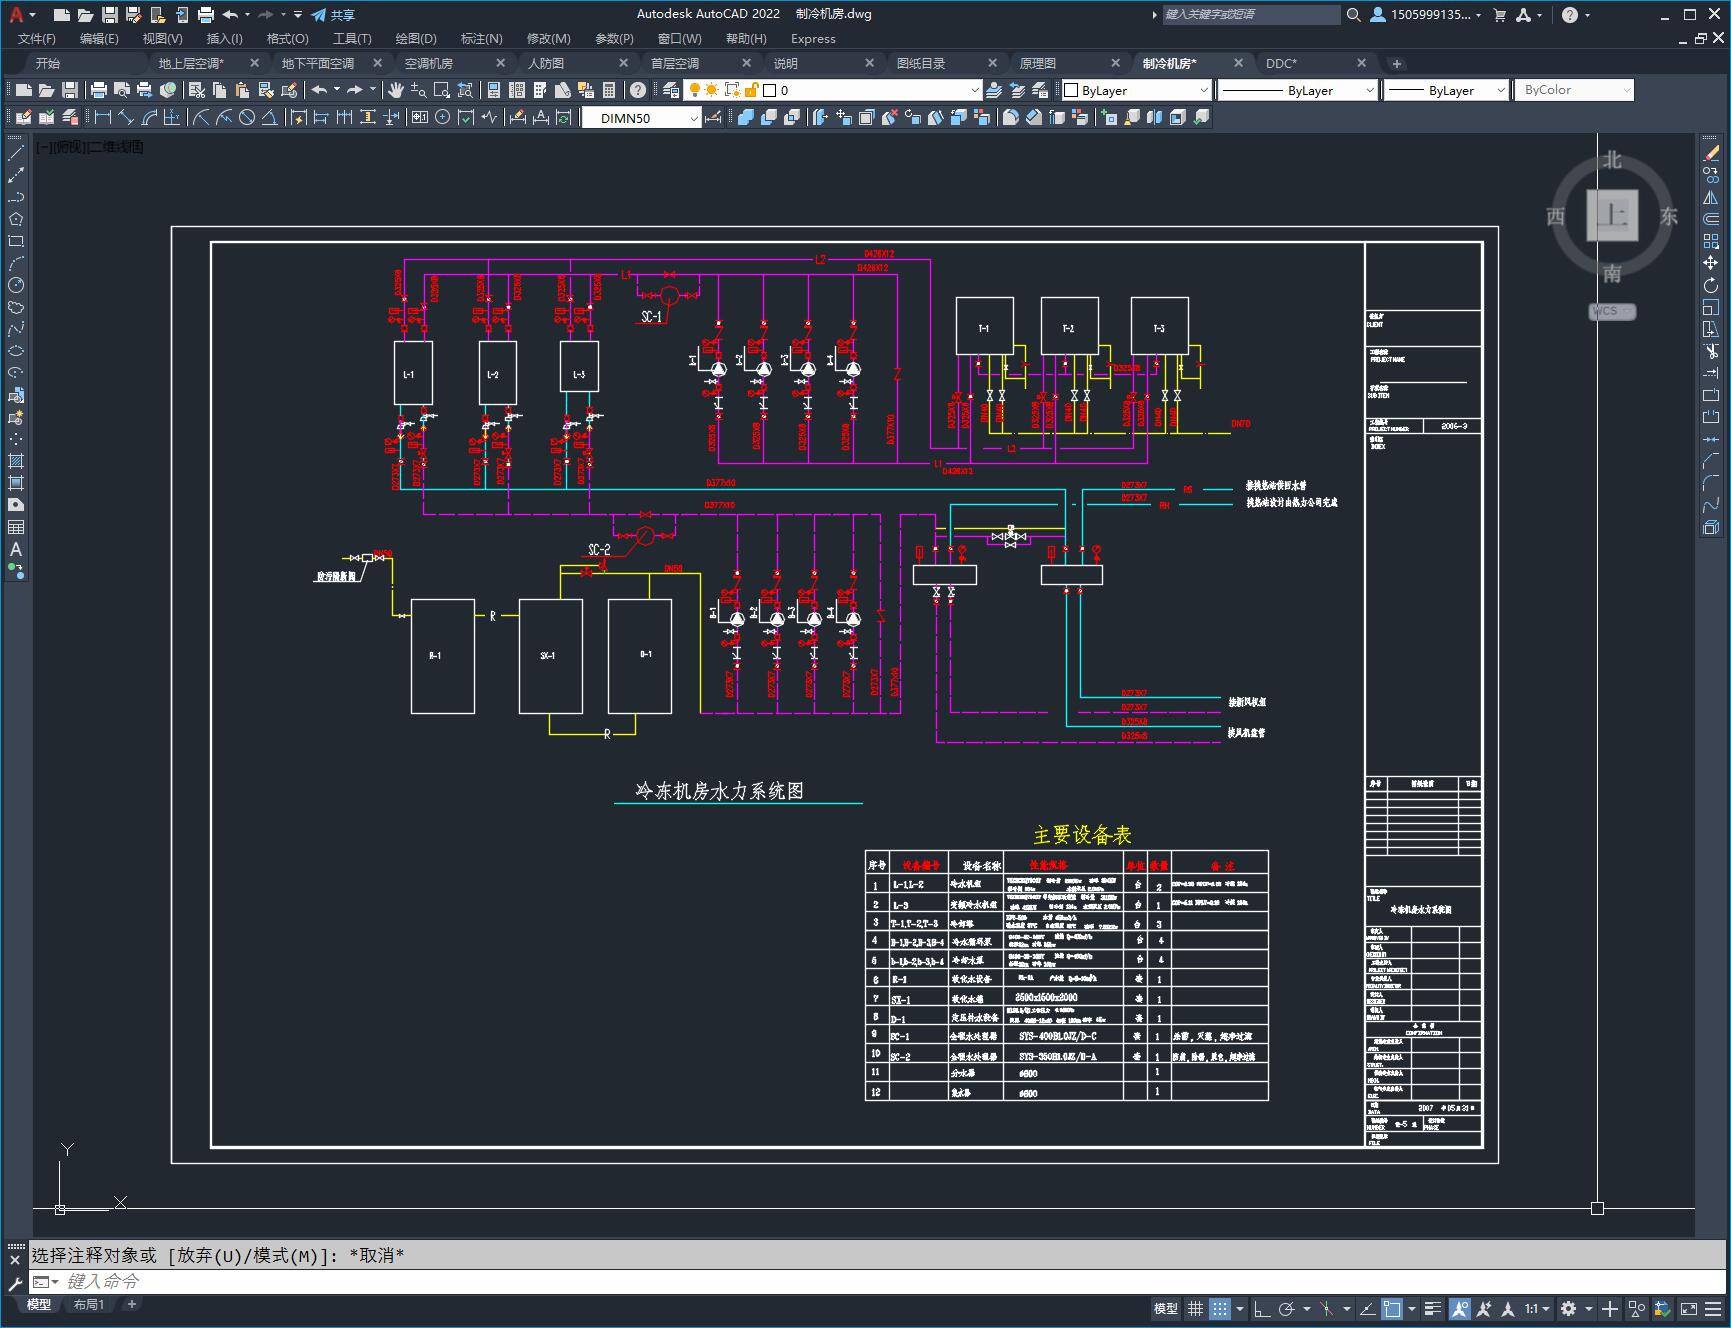Screen dimensions: 1731x1328
Task: Switch to the 布局1 layout
Action: (x=88, y=1304)
